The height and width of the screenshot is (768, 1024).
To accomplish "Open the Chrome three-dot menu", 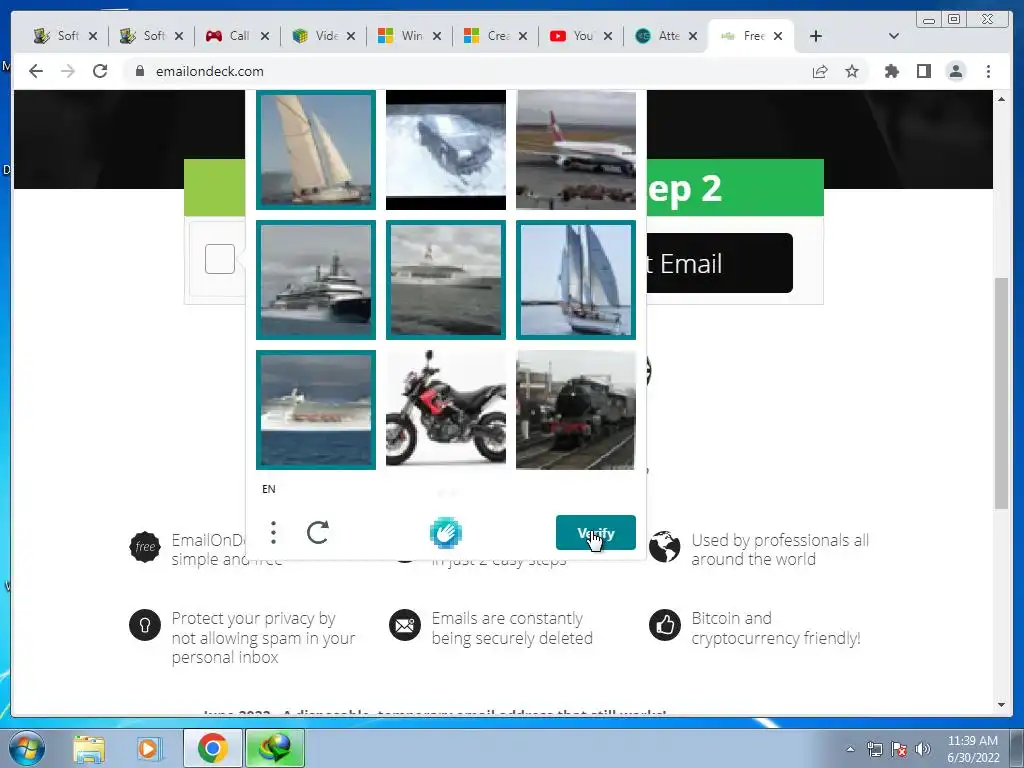I will [989, 71].
